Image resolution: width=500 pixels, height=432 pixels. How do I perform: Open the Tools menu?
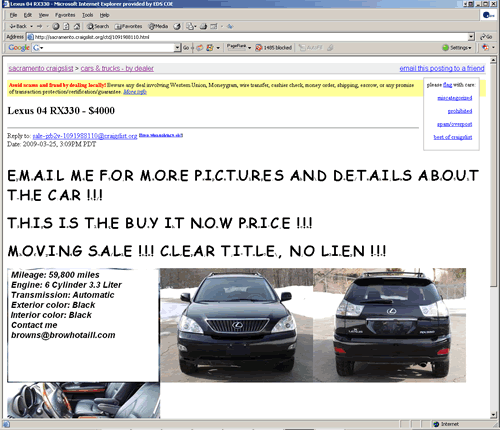point(88,15)
